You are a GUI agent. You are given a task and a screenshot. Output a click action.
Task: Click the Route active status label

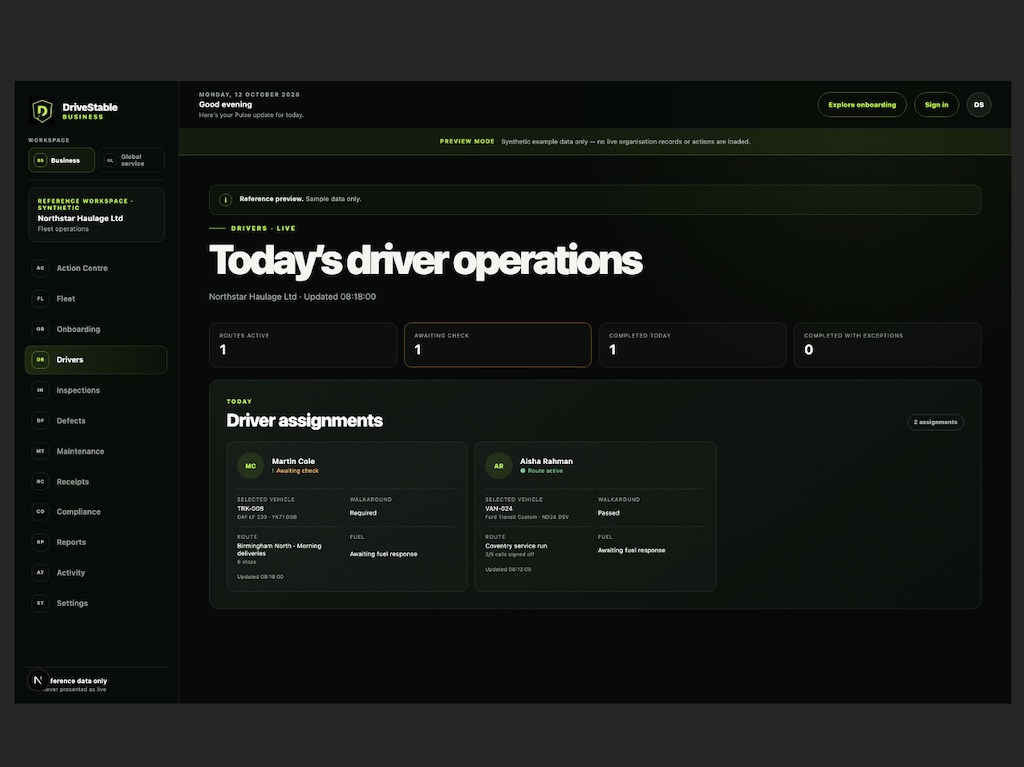541,470
